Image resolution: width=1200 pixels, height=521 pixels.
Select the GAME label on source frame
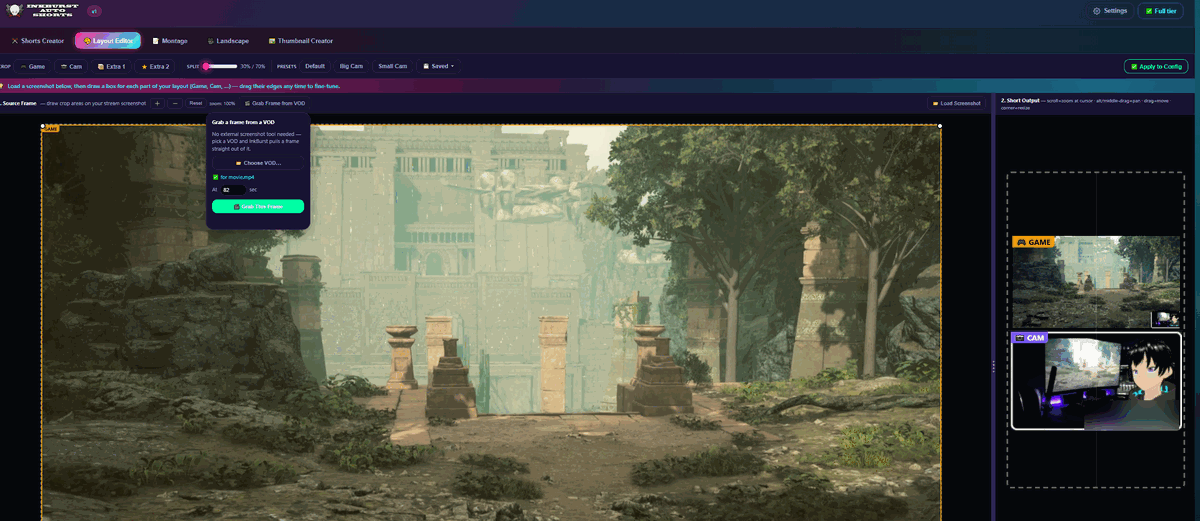52,128
